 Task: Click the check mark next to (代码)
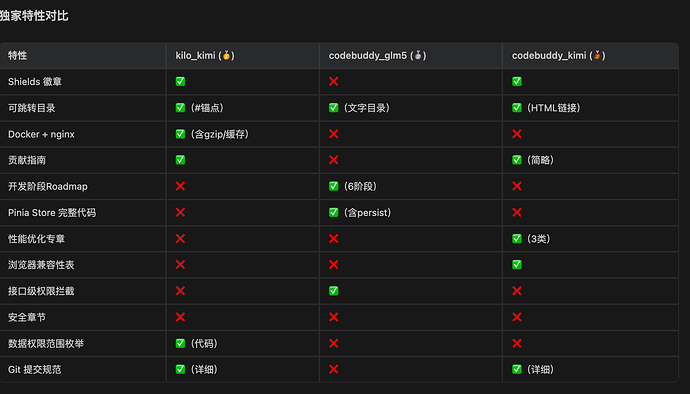(180, 343)
